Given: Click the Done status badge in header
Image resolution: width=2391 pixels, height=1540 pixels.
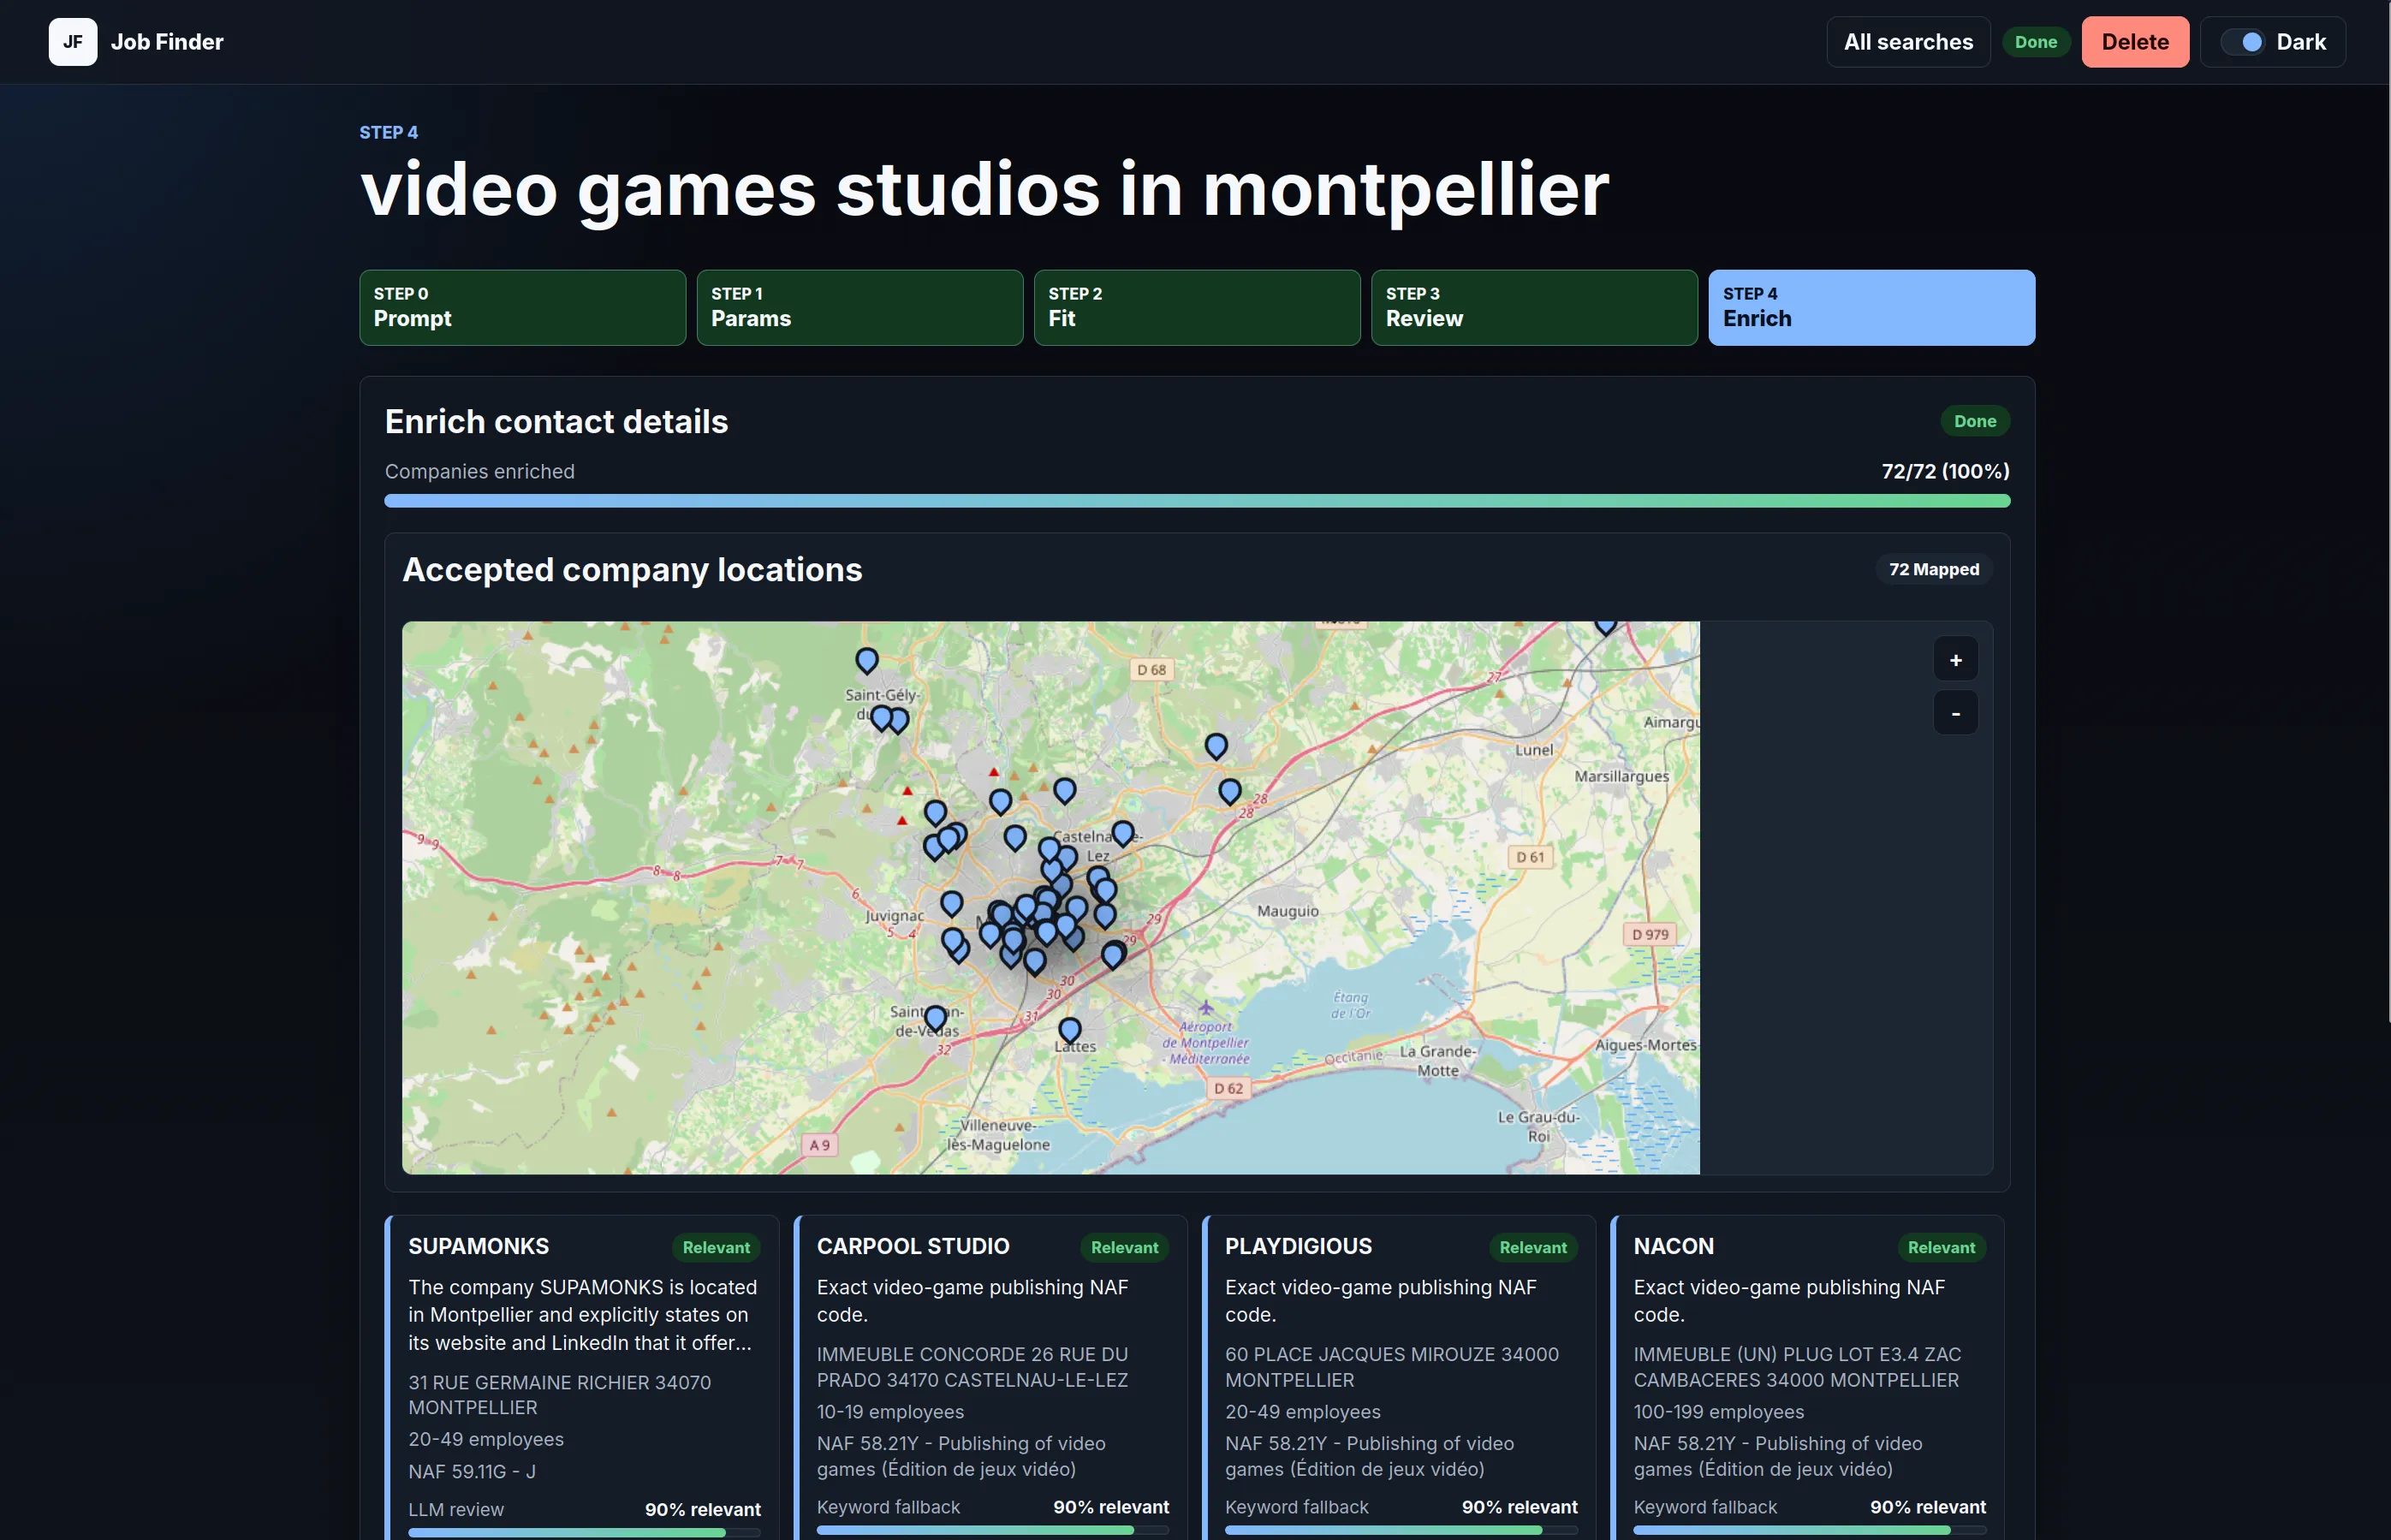Looking at the screenshot, I should pos(2035,42).
